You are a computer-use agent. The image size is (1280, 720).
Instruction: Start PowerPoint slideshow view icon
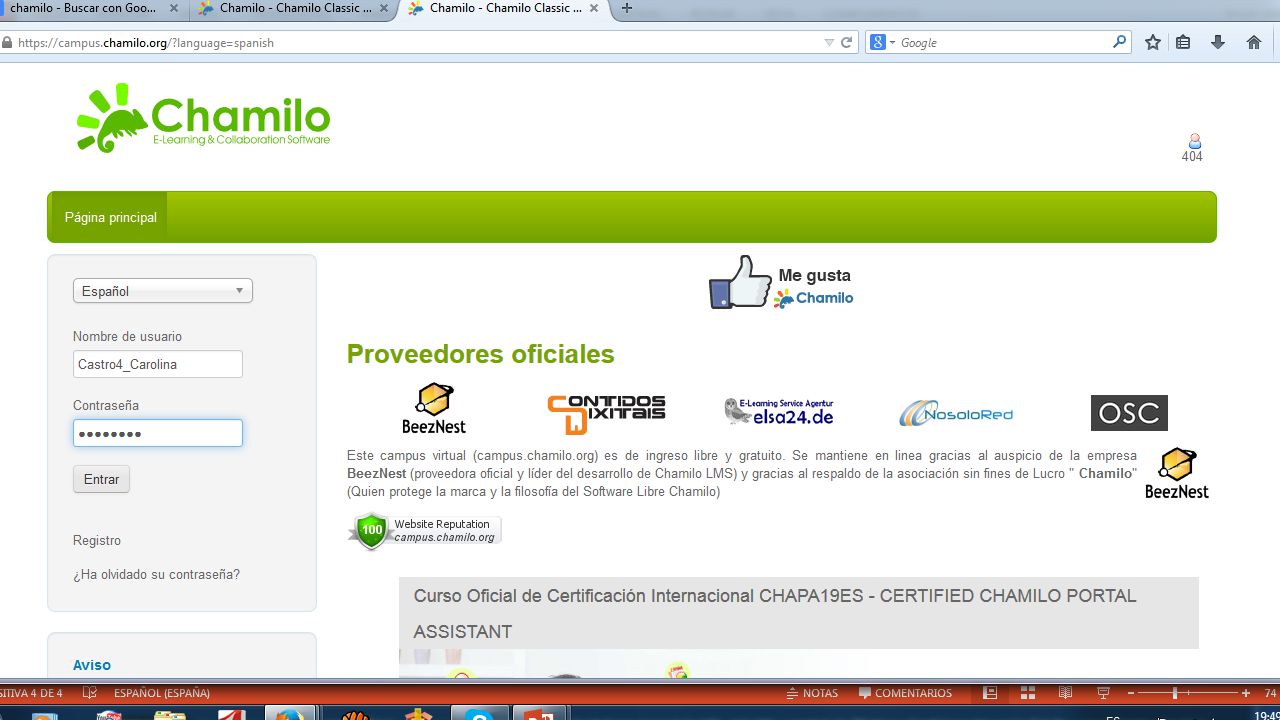[1103, 693]
